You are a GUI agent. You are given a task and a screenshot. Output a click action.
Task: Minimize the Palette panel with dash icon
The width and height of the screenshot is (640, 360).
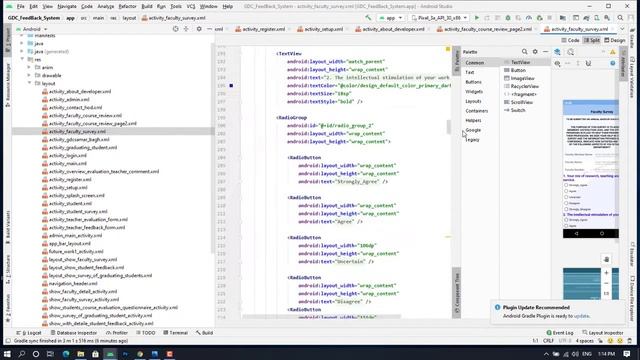click(545, 52)
